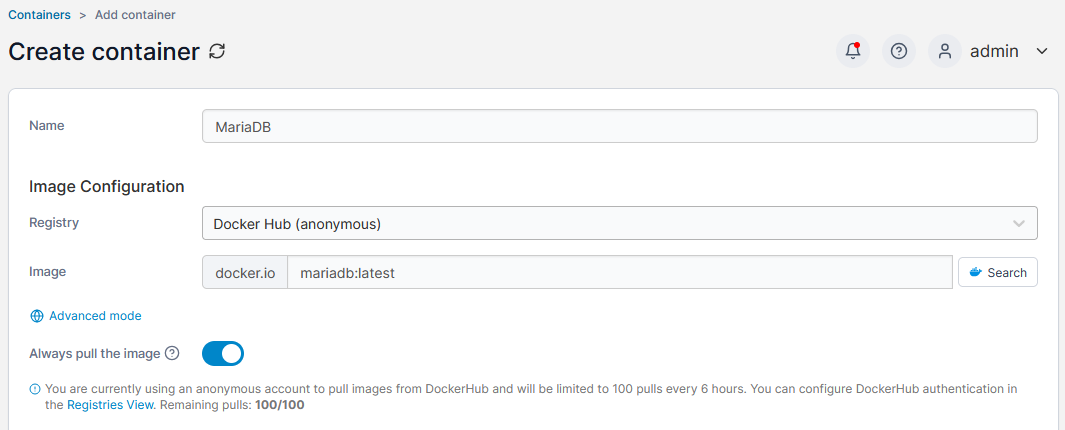
Task: Disable the Always pull the image toggle
Action: 223,353
